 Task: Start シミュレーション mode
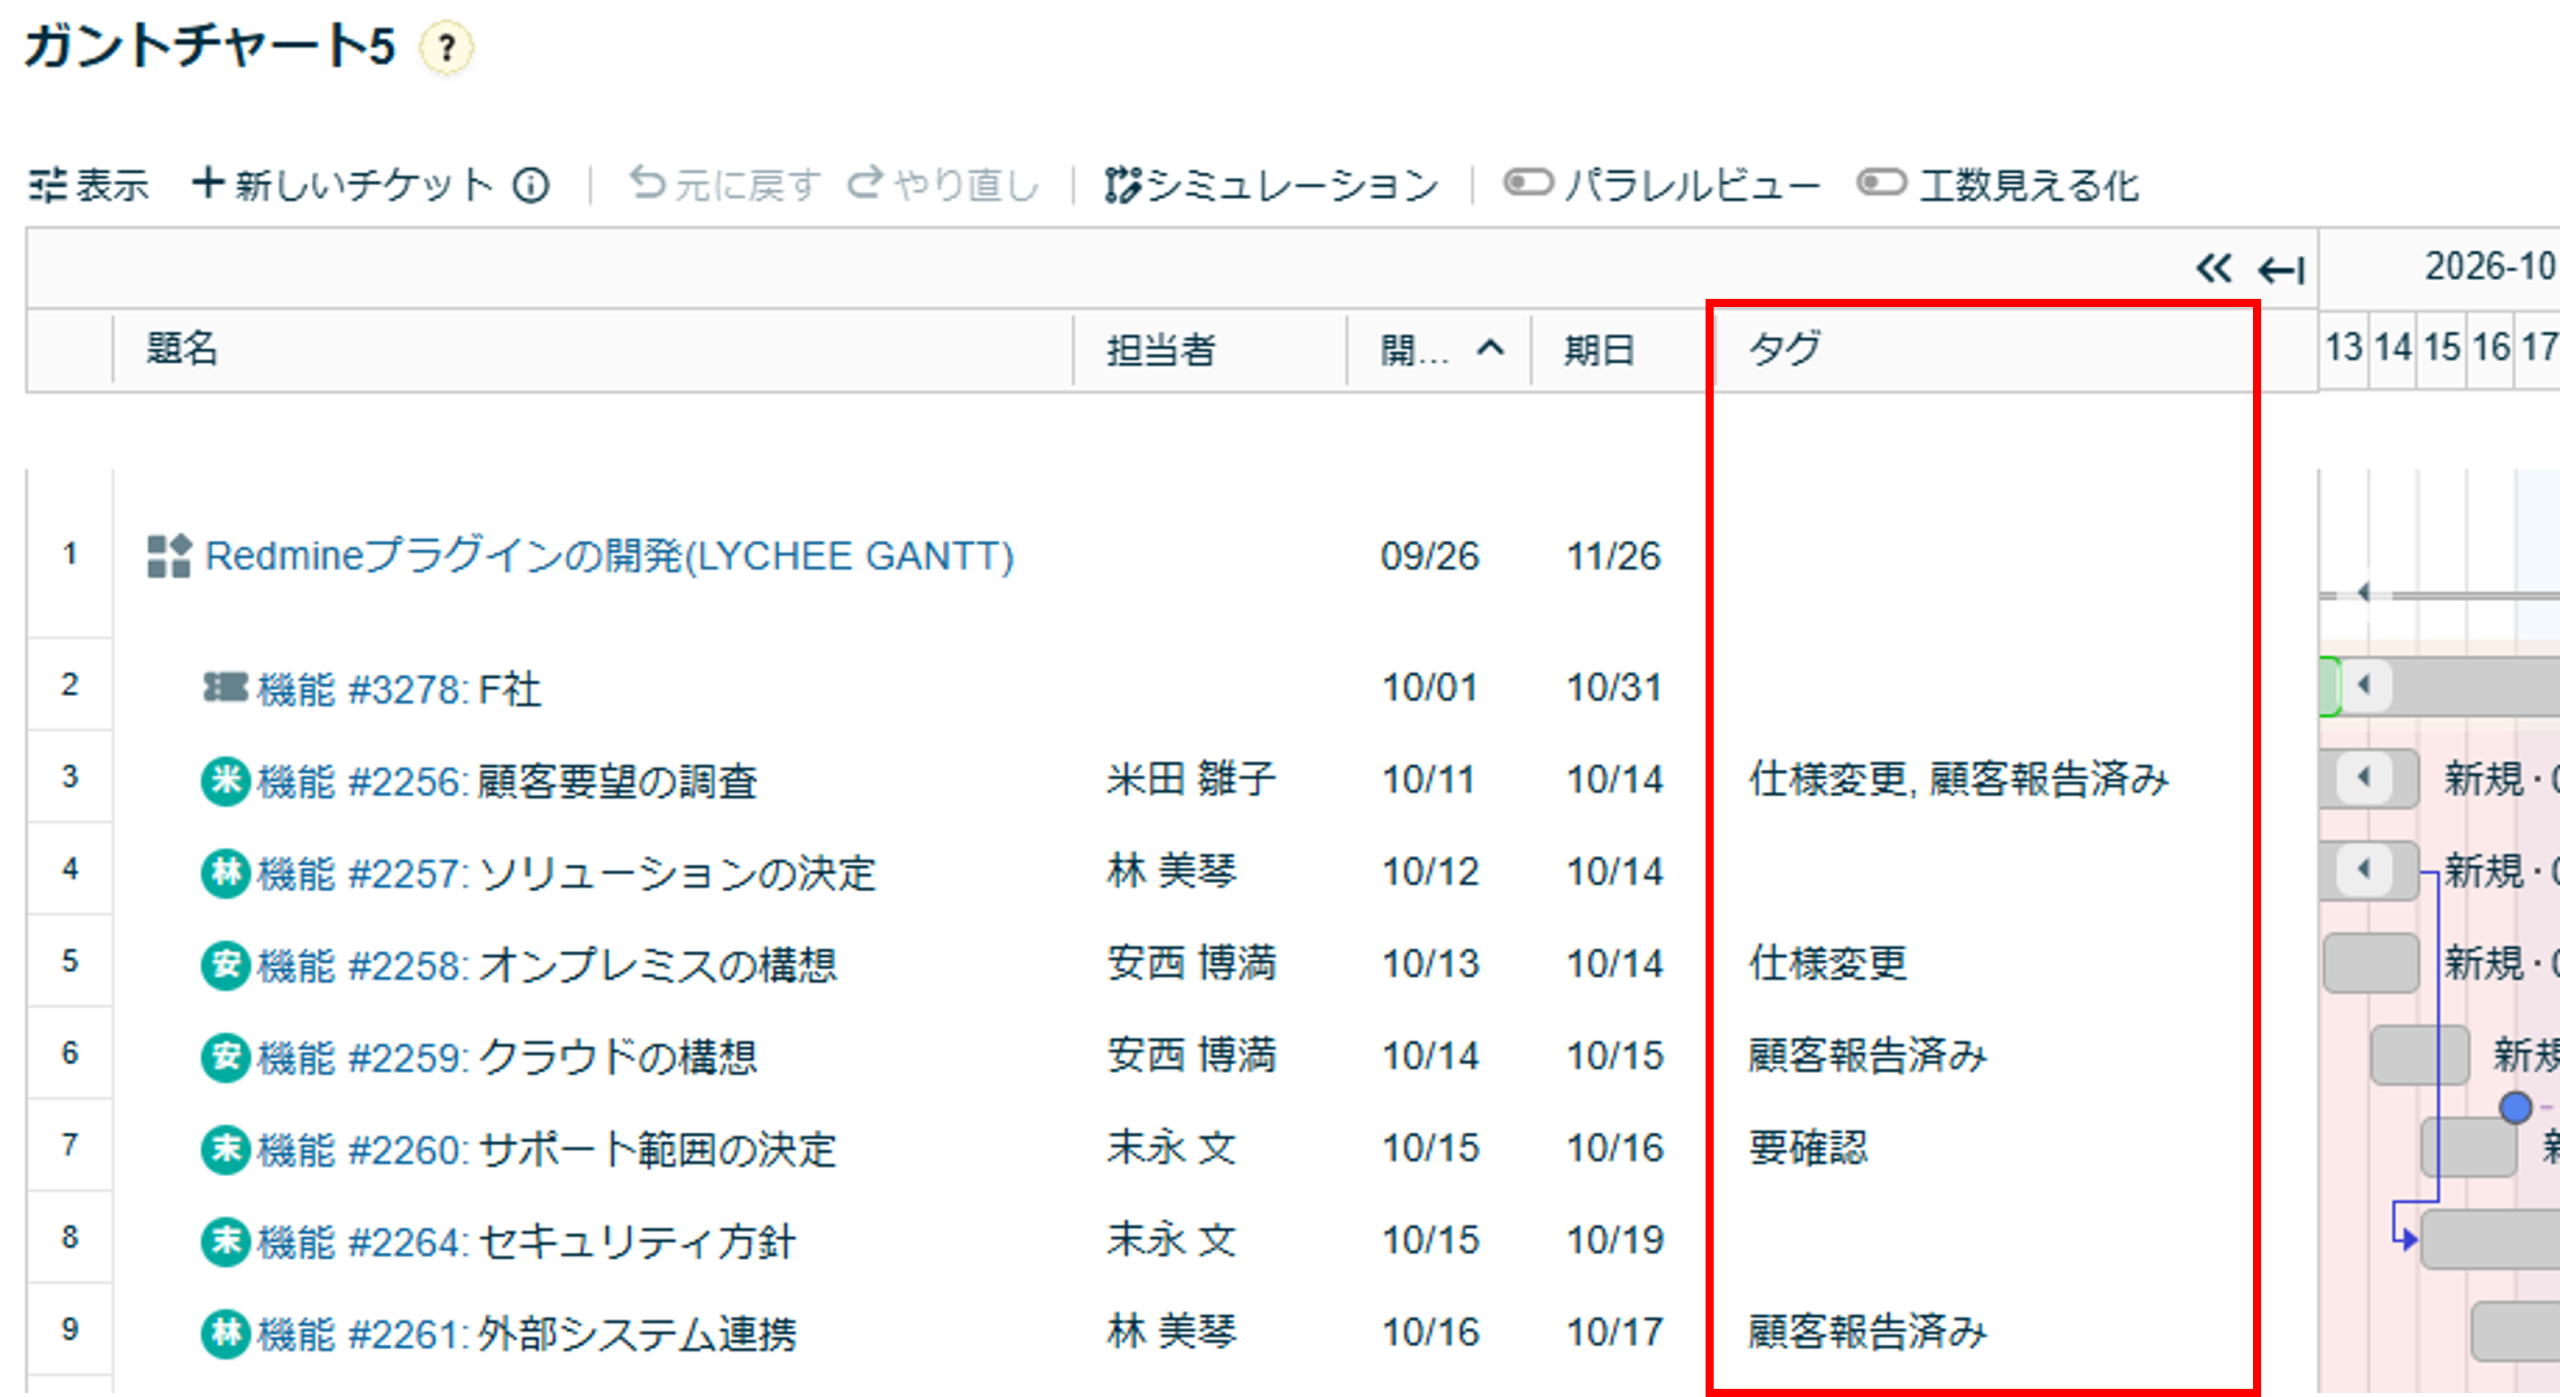[x=1271, y=185]
